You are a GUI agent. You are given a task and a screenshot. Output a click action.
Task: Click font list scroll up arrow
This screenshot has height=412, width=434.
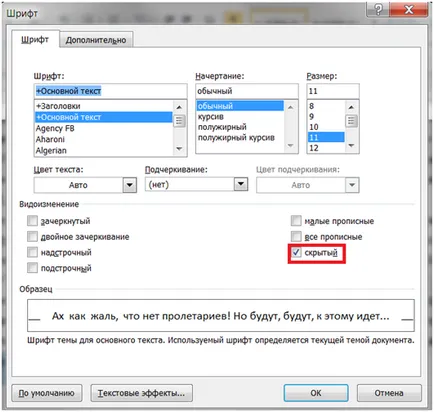pyautogui.click(x=179, y=107)
